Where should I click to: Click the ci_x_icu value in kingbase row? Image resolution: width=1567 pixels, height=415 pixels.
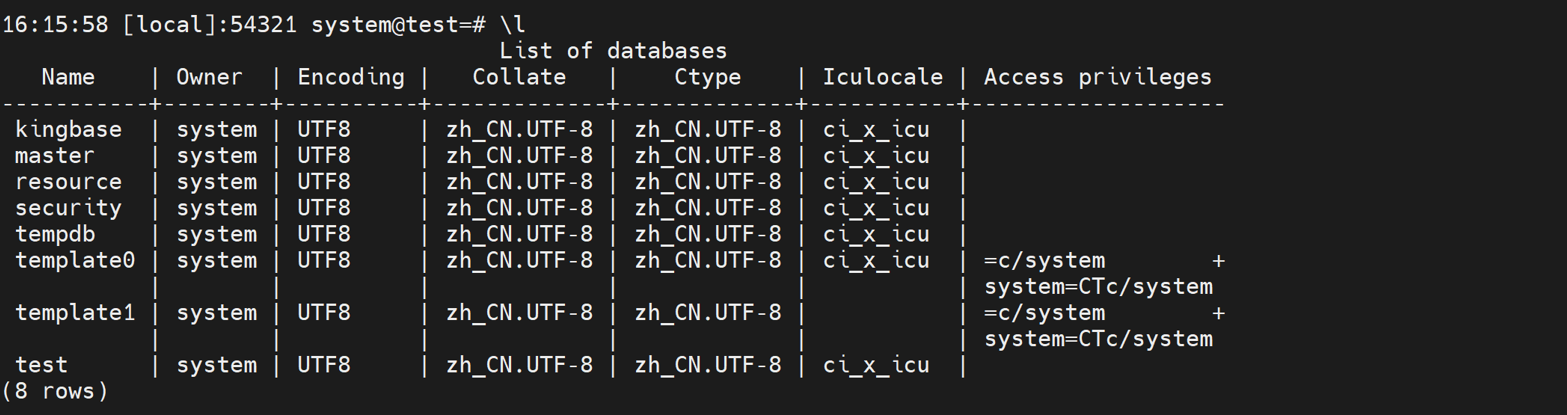(x=876, y=130)
